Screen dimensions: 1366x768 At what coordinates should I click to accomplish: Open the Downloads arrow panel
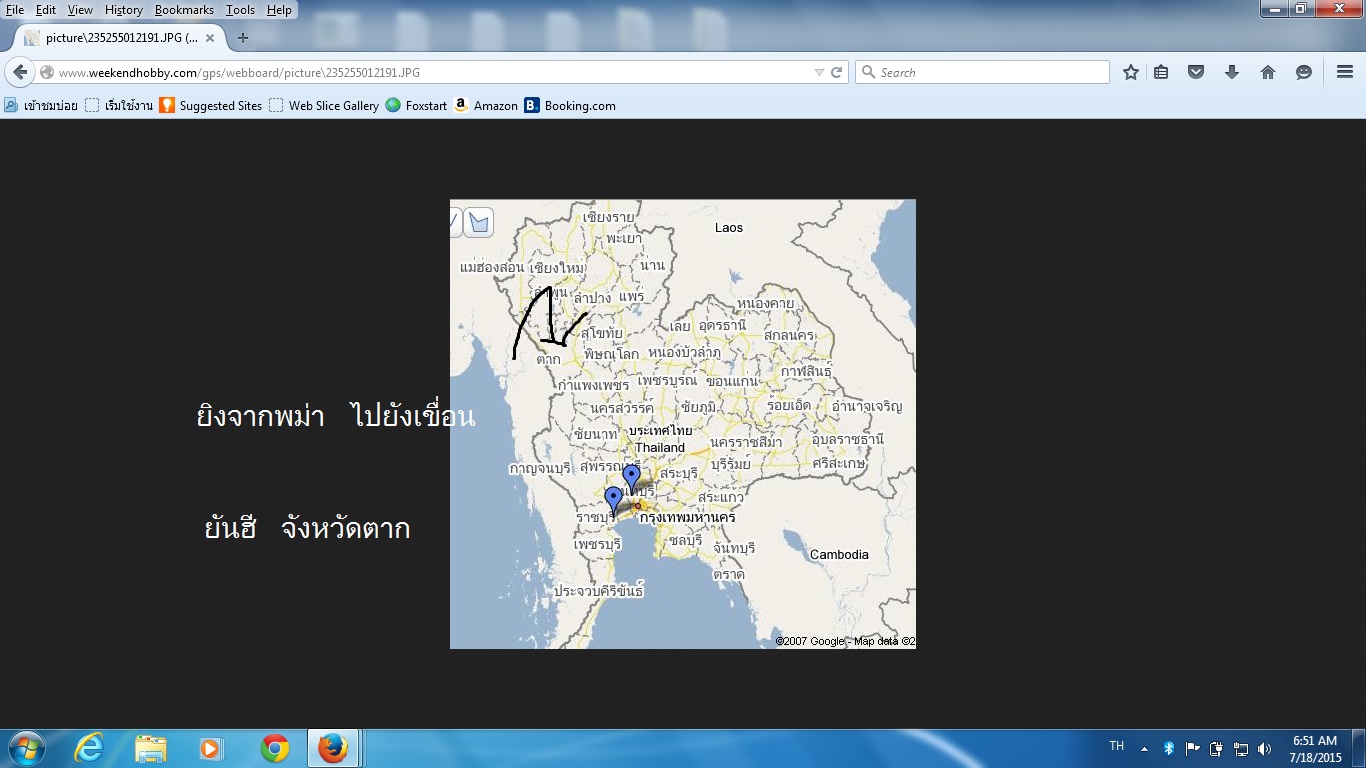[x=1231, y=72]
